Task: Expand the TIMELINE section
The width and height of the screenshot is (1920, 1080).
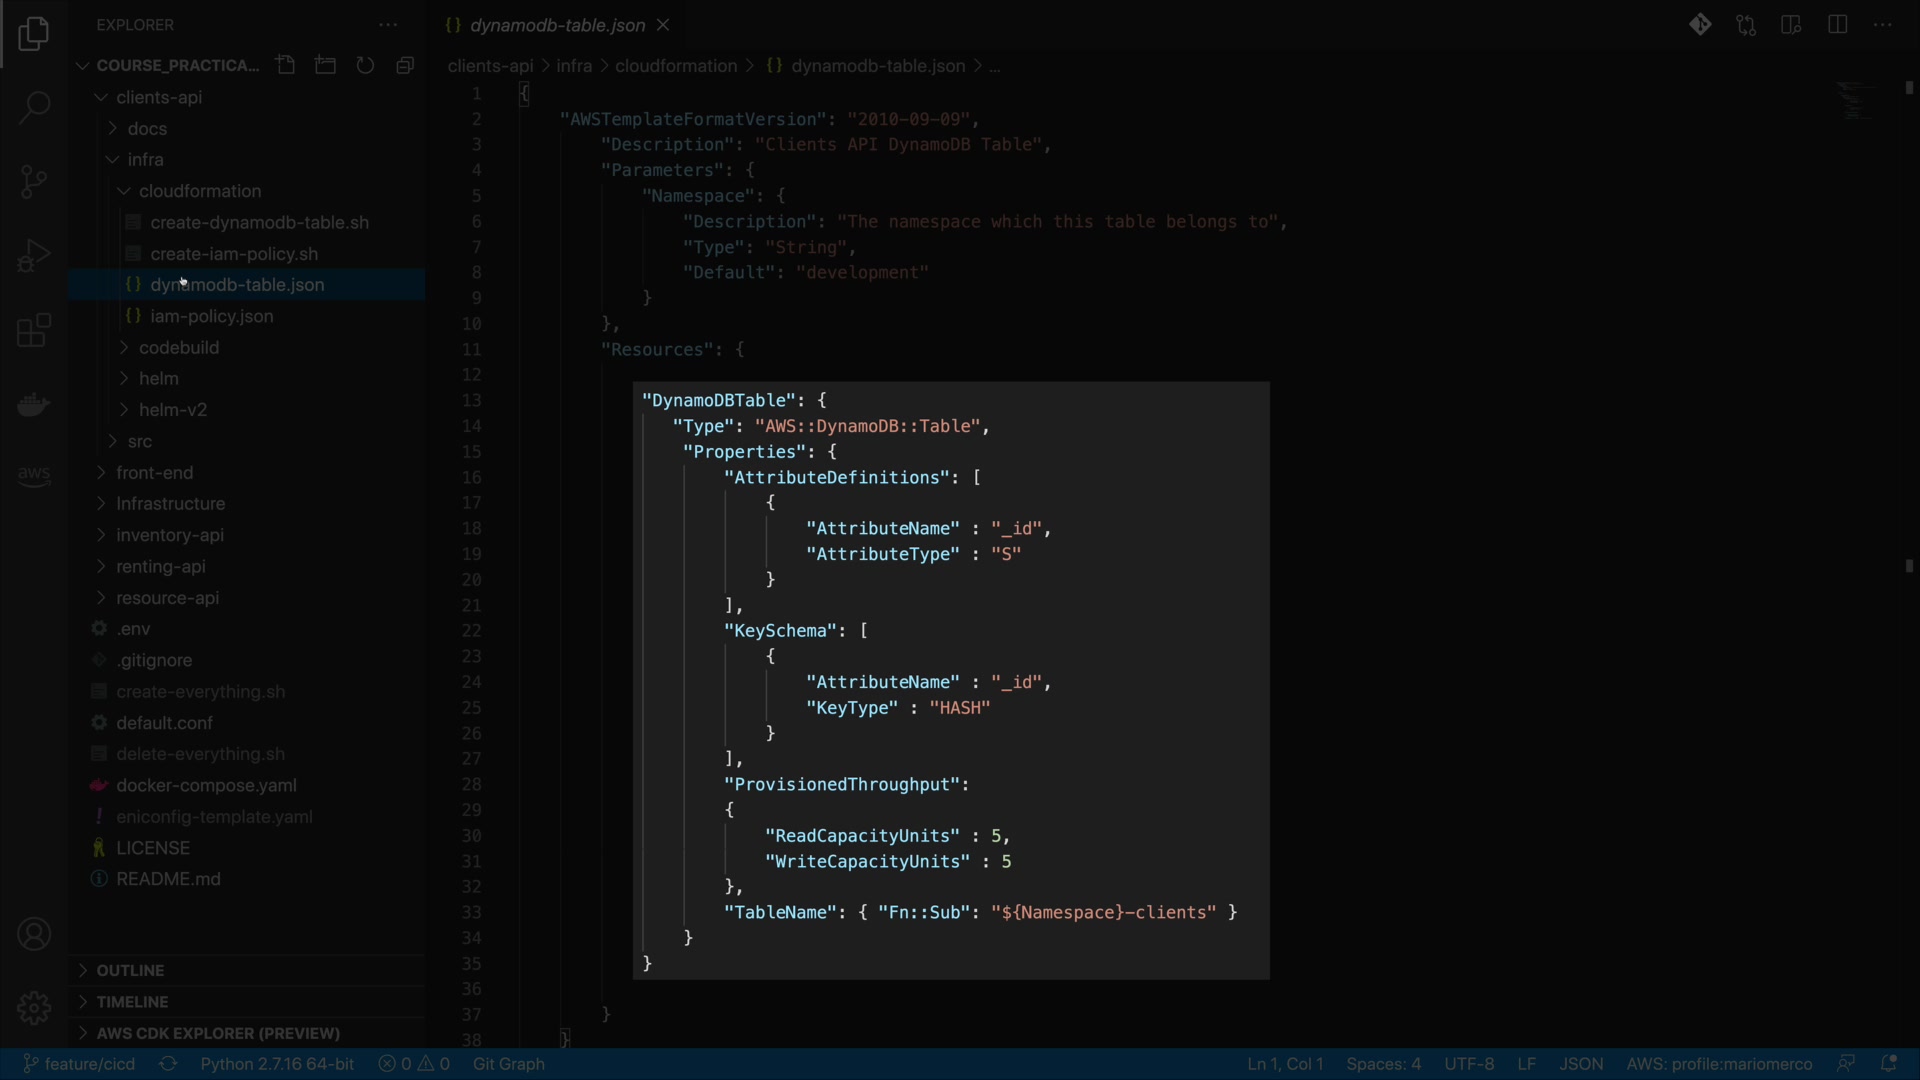Action: pyautogui.click(x=132, y=1001)
